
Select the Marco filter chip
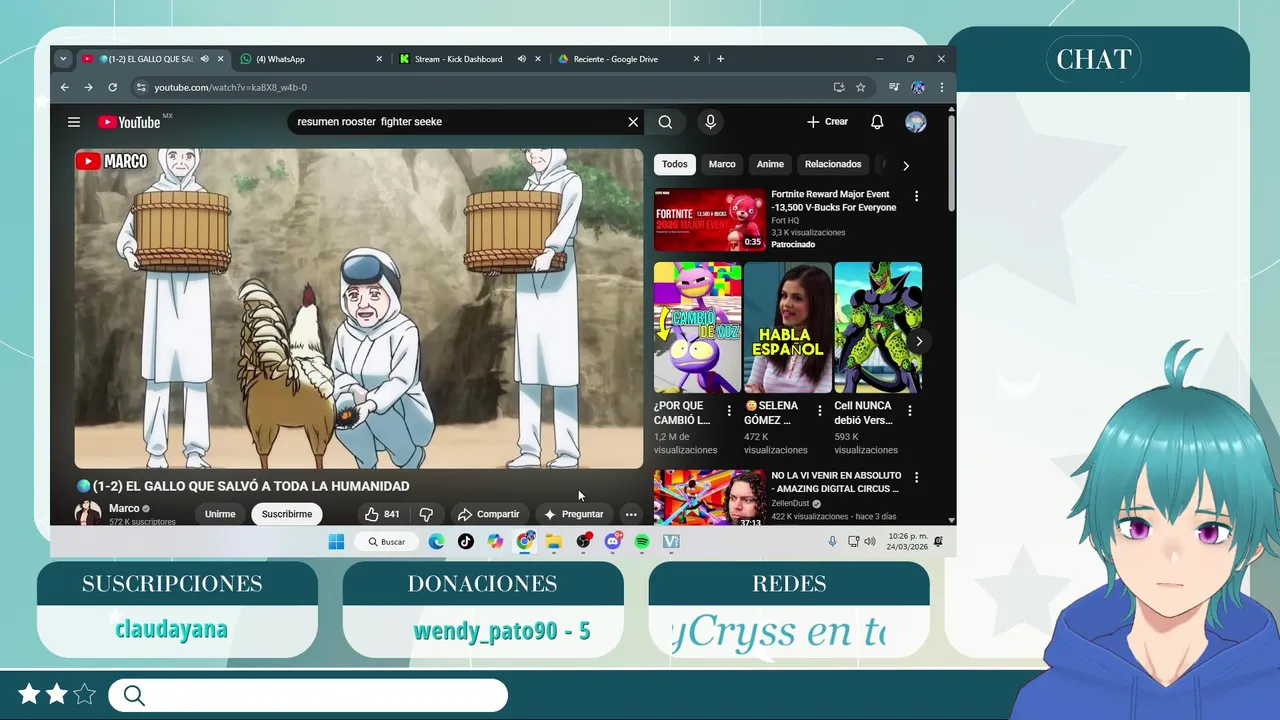722,164
